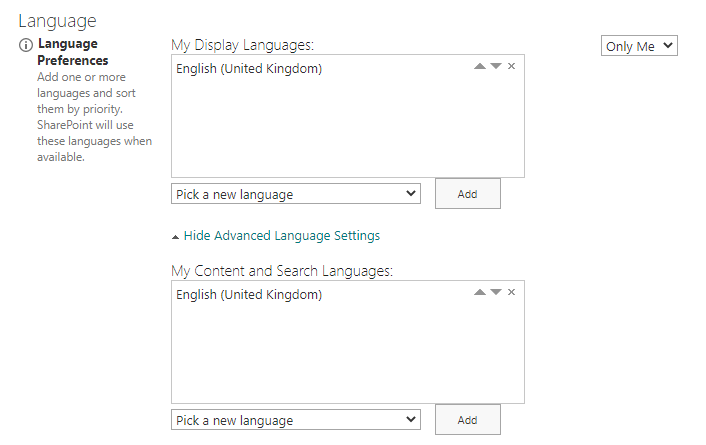Open the content languages 'Pick a new language' dropdown

click(x=296, y=420)
